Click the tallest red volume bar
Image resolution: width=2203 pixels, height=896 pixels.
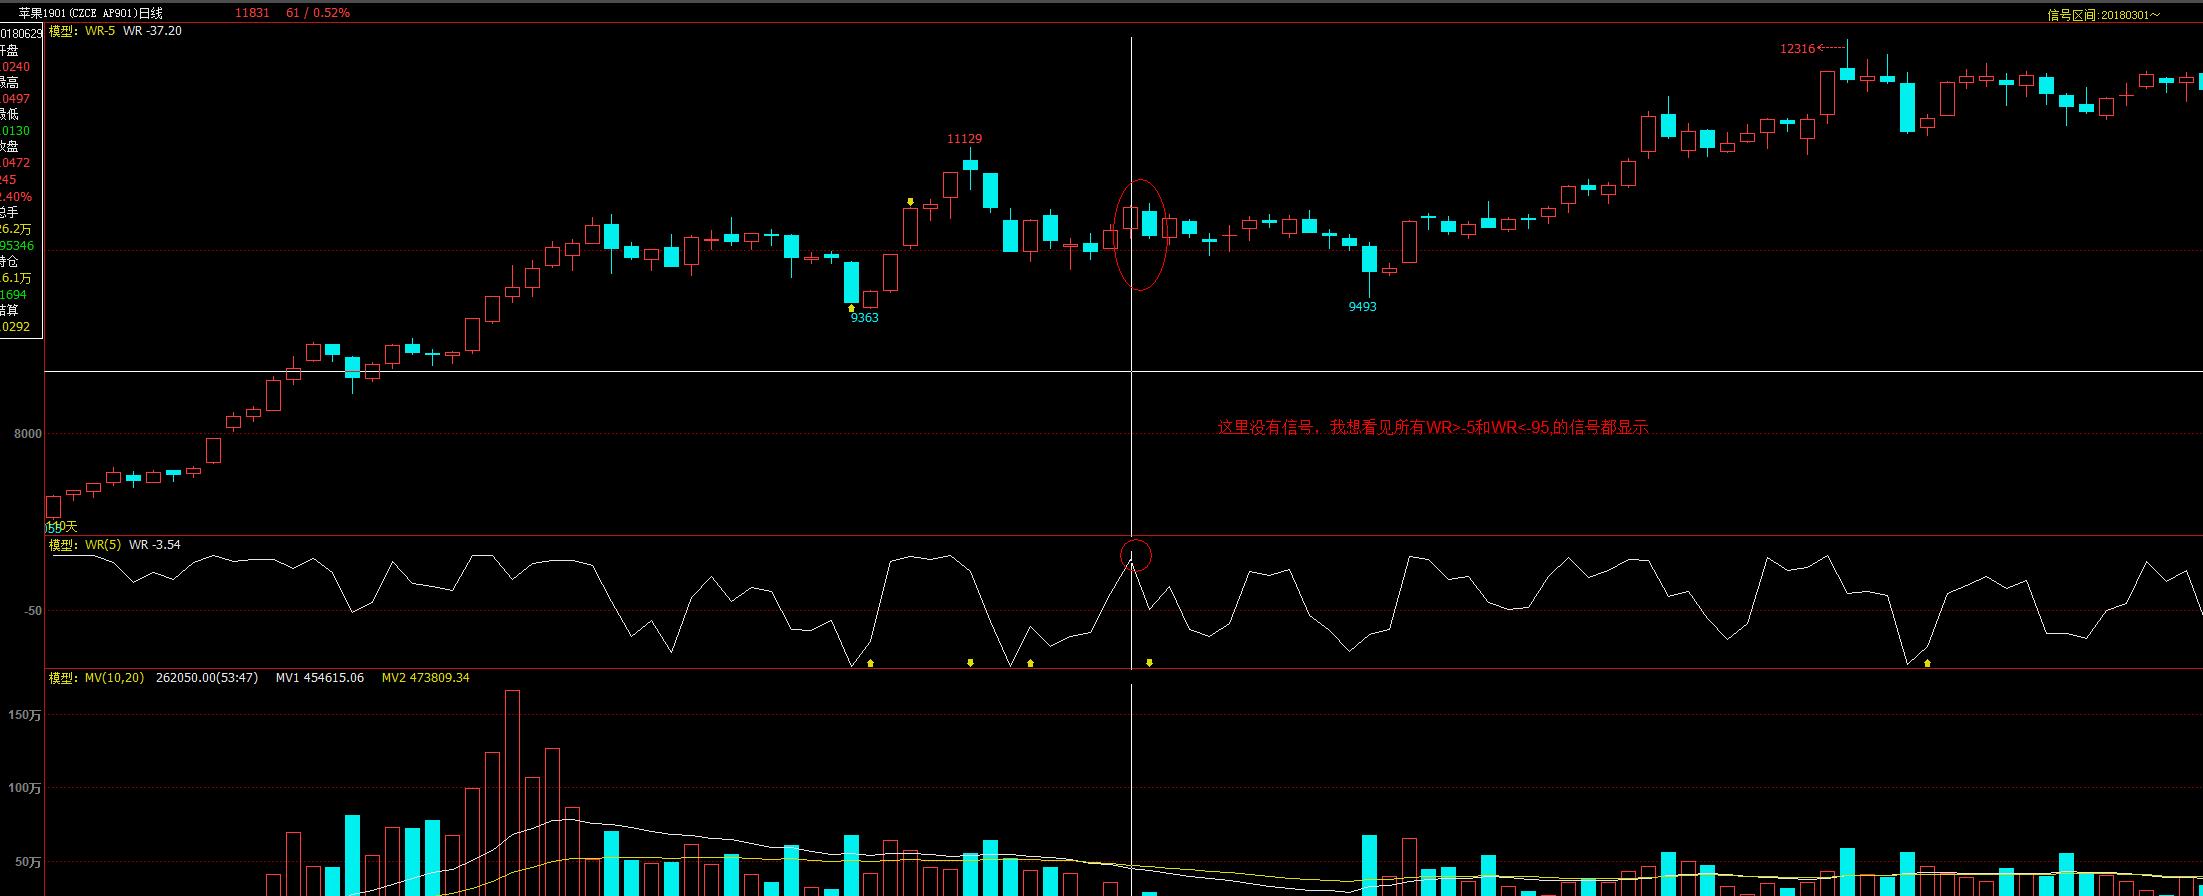coord(512,790)
